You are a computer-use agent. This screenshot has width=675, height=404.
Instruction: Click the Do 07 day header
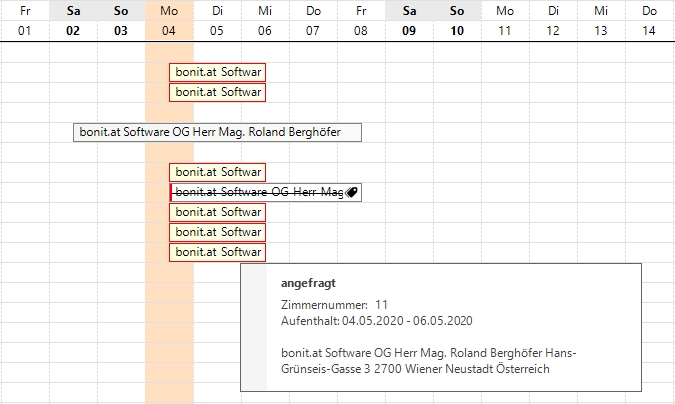click(x=313, y=20)
